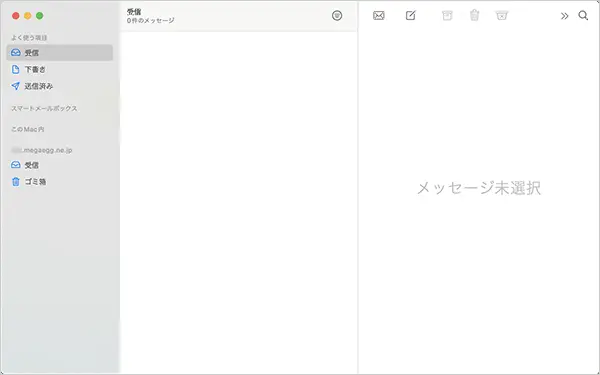Expand the toolbar overflow chevrons

(x=564, y=16)
